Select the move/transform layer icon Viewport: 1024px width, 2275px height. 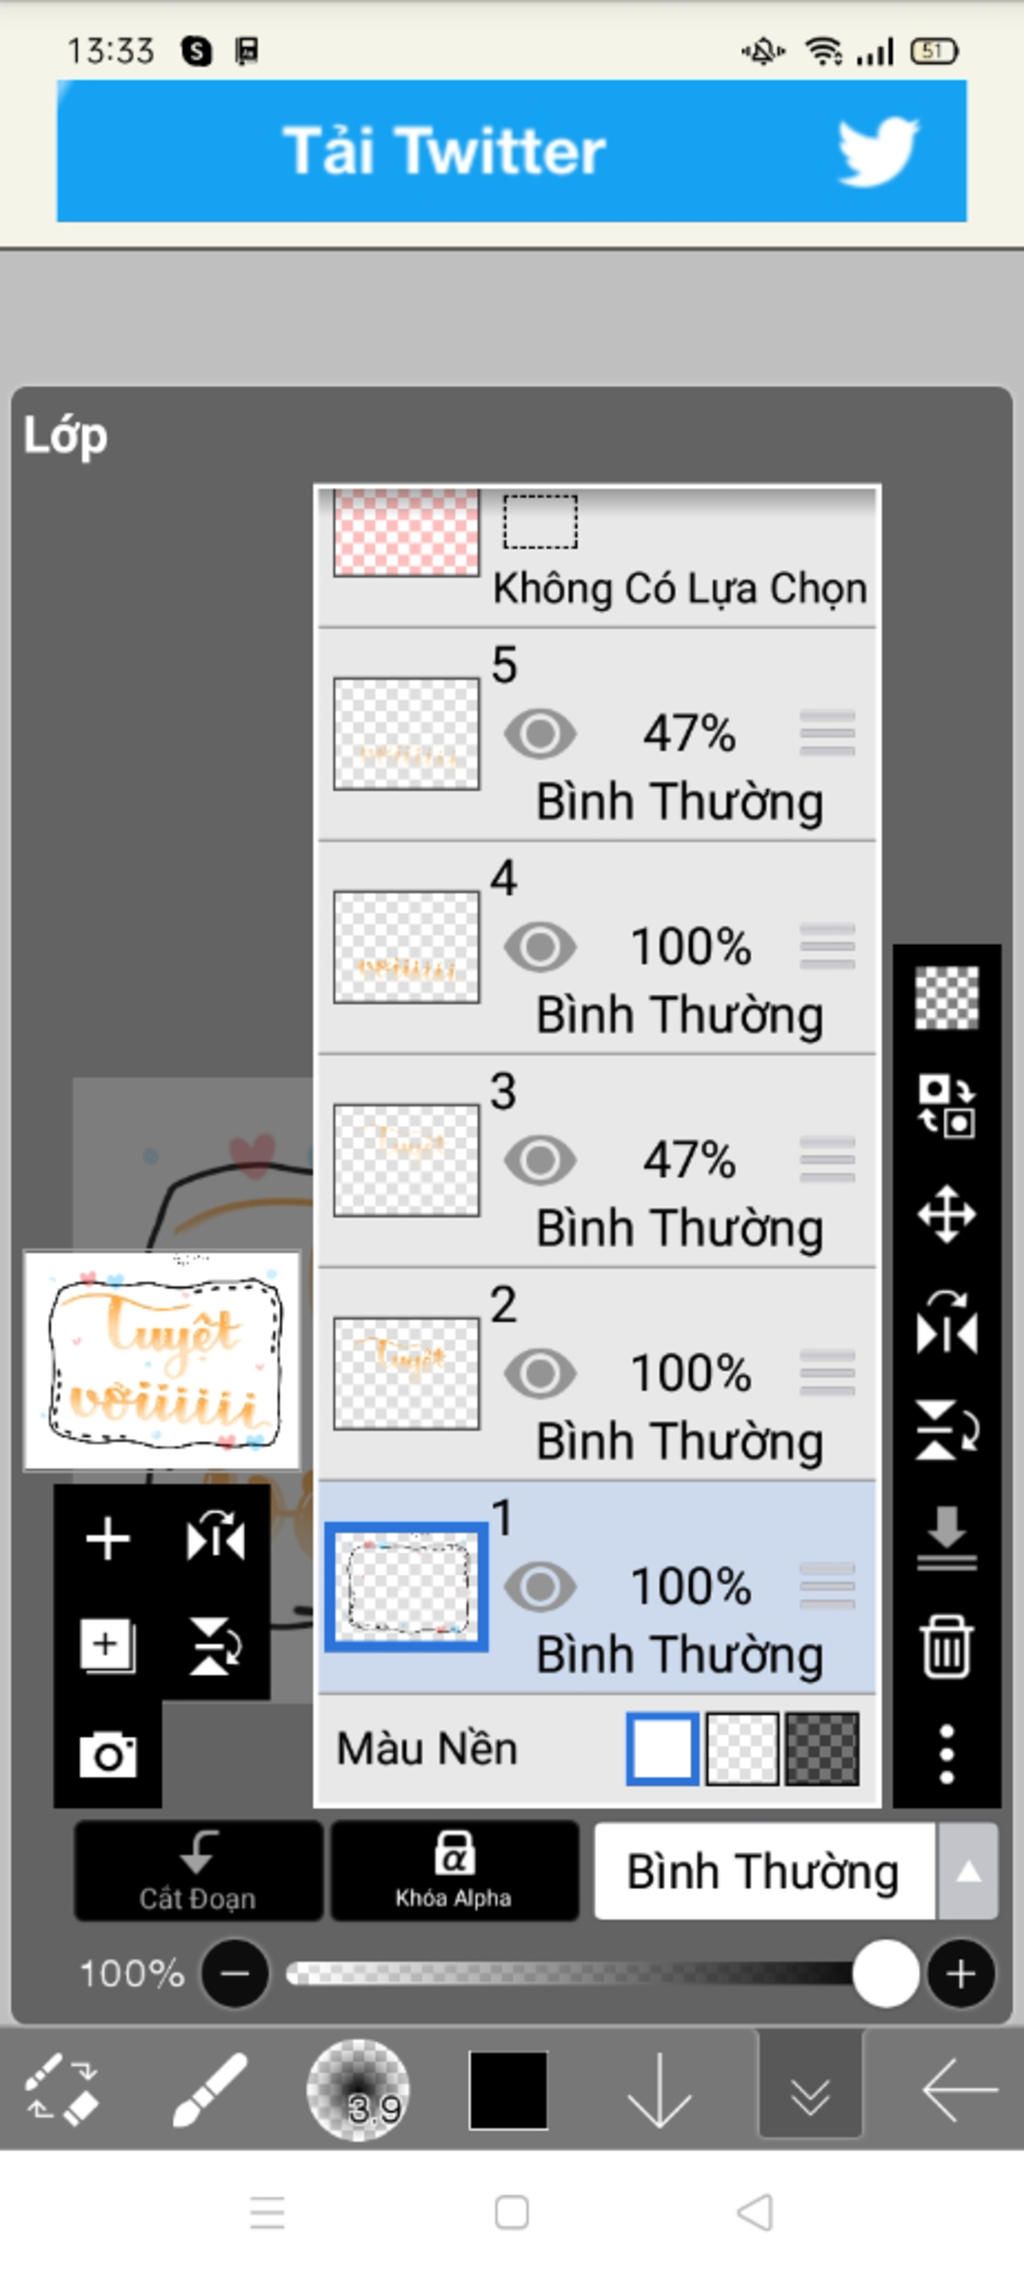(x=946, y=1215)
